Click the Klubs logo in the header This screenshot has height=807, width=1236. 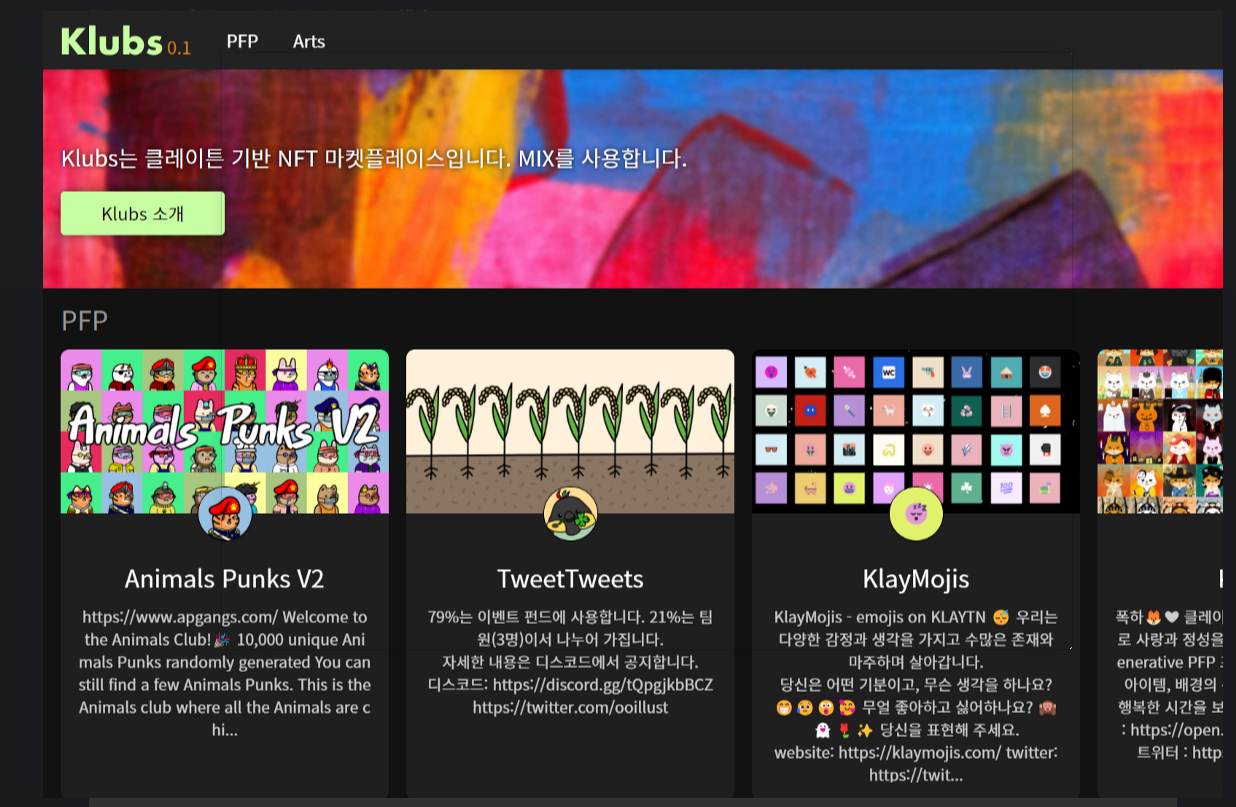pyautogui.click(x=111, y=42)
